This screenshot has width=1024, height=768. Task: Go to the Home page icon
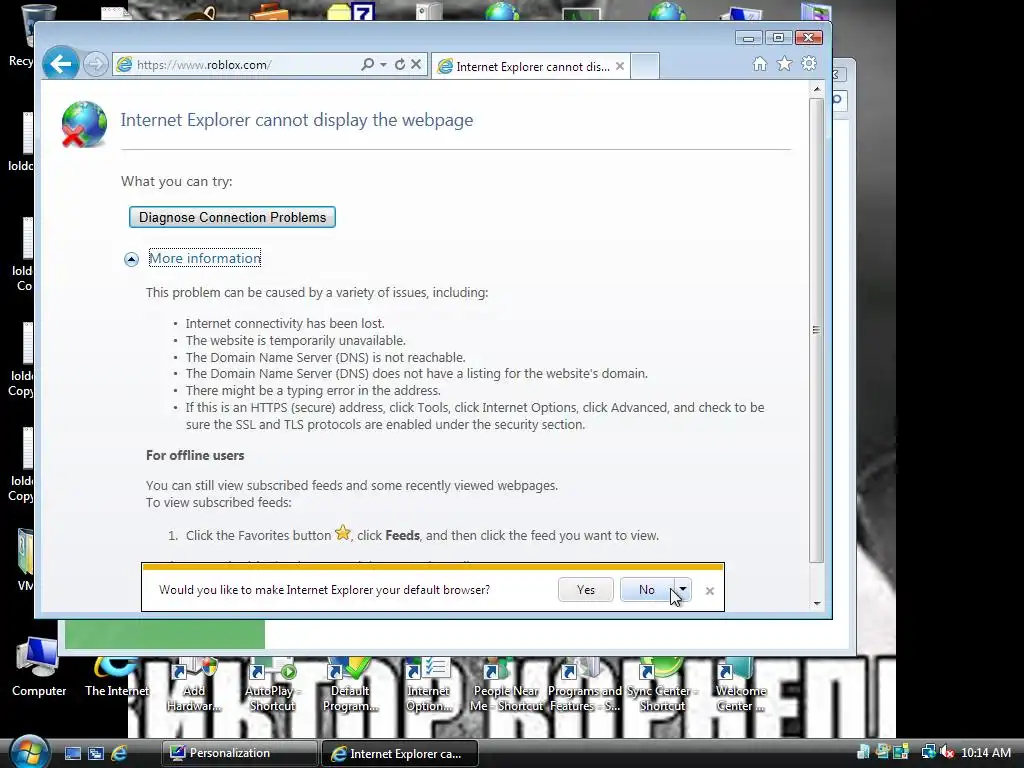[760, 63]
